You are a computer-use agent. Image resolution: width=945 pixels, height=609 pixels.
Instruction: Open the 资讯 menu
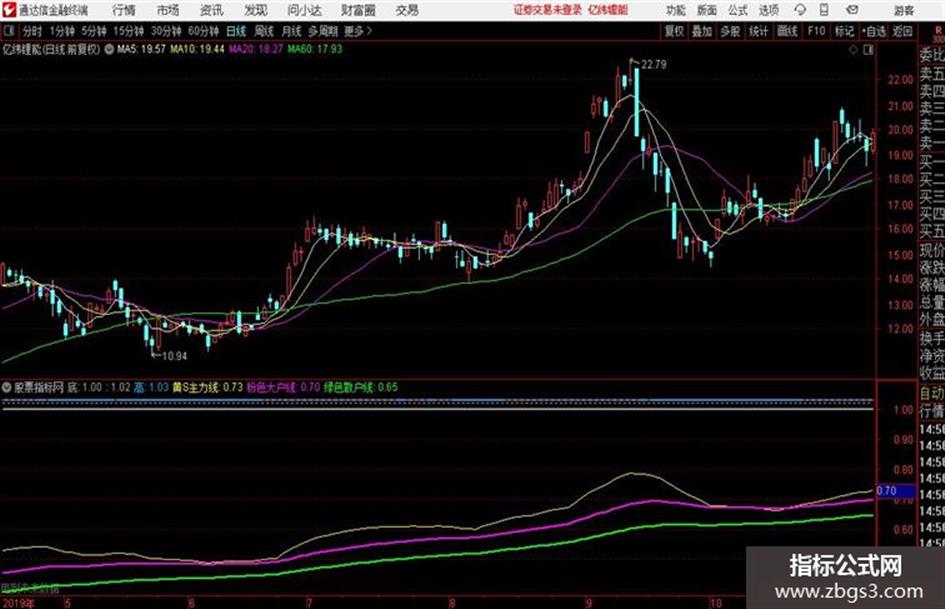(212, 10)
